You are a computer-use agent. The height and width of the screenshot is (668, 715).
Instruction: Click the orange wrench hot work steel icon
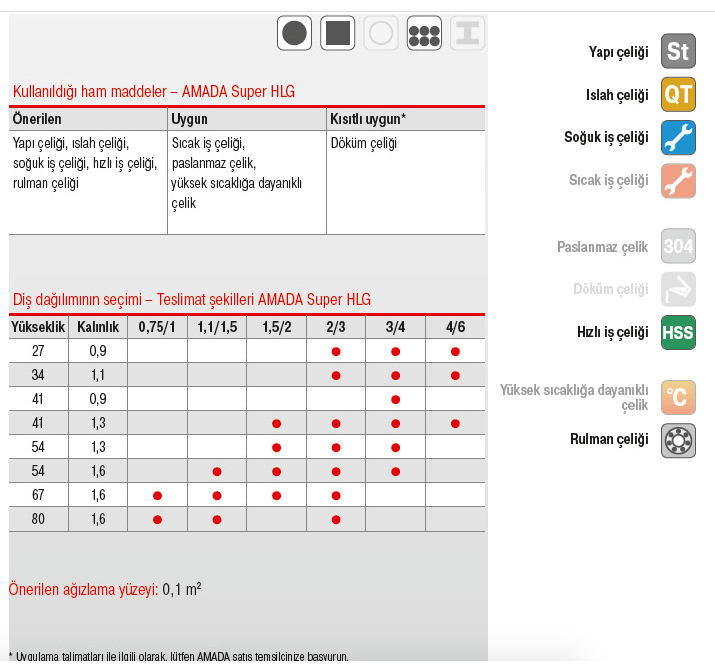click(679, 181)
